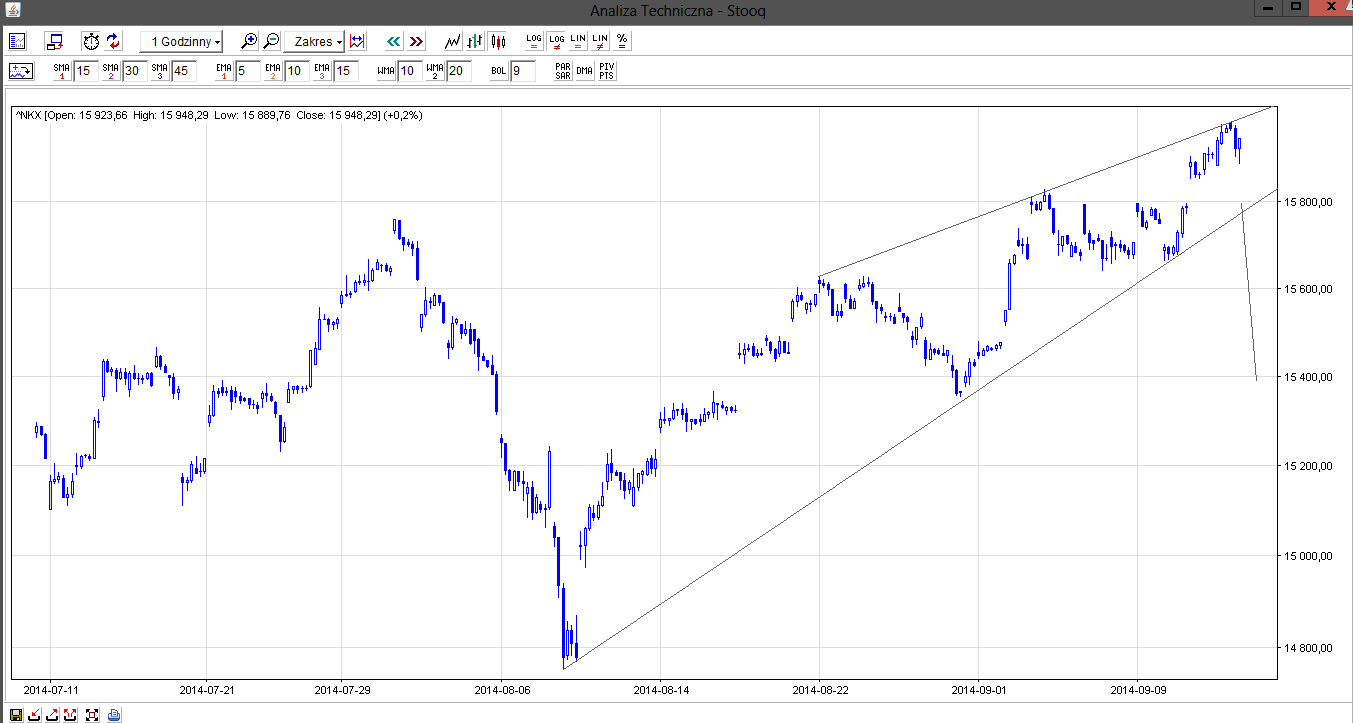
Task: Enable the BOL Bollinger bands indicator
Action: [499, 71]
